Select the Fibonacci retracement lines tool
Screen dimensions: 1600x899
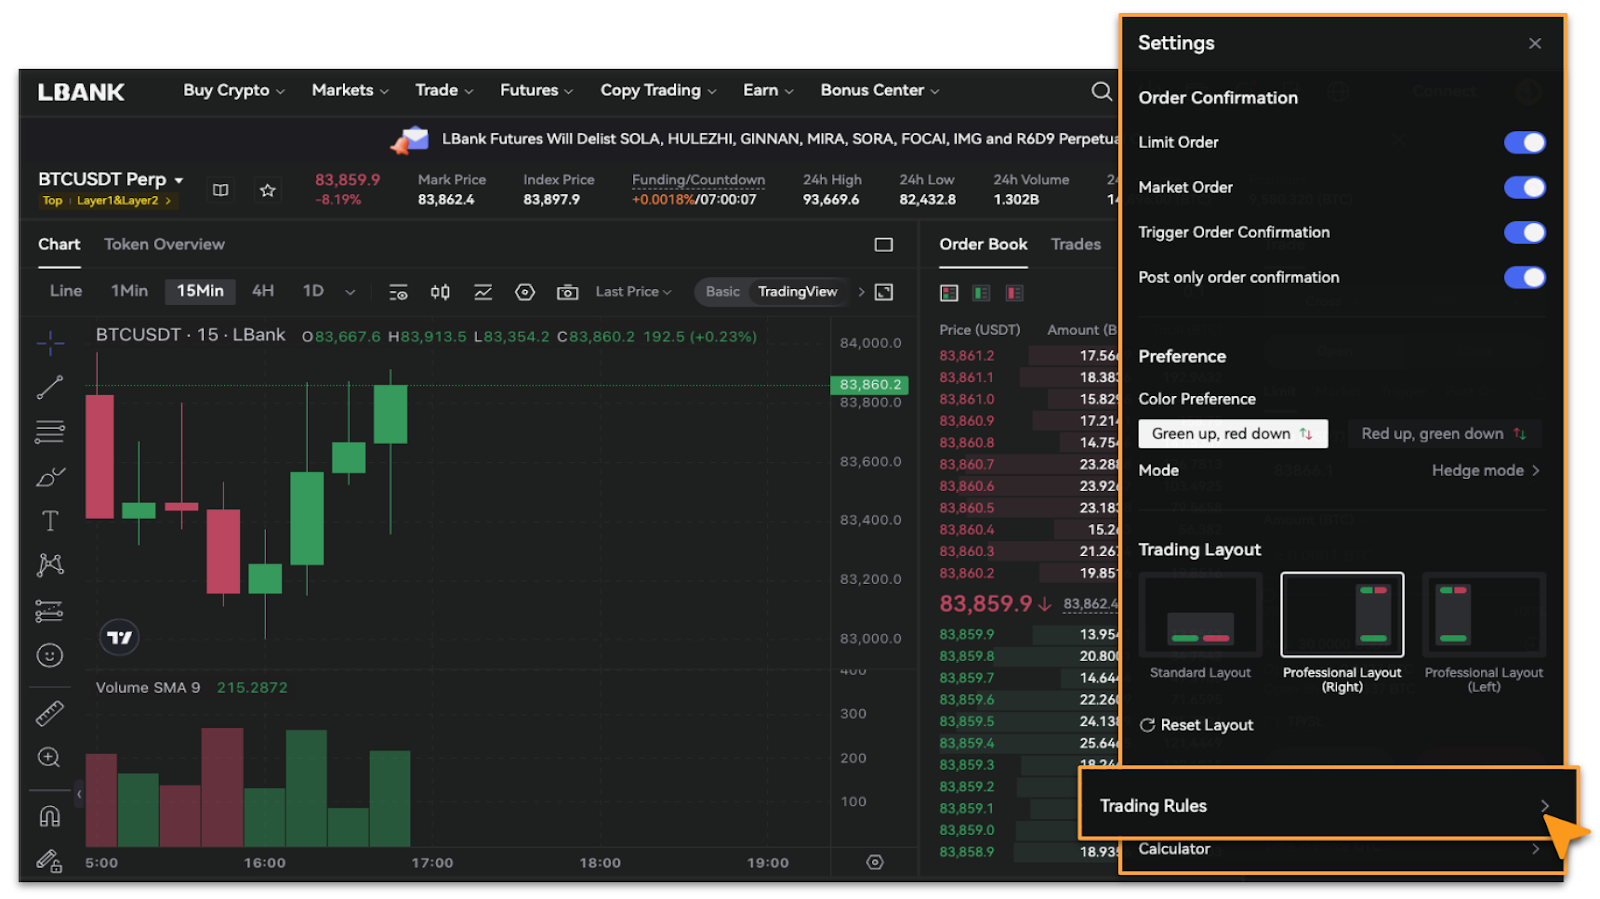(50, 432)
